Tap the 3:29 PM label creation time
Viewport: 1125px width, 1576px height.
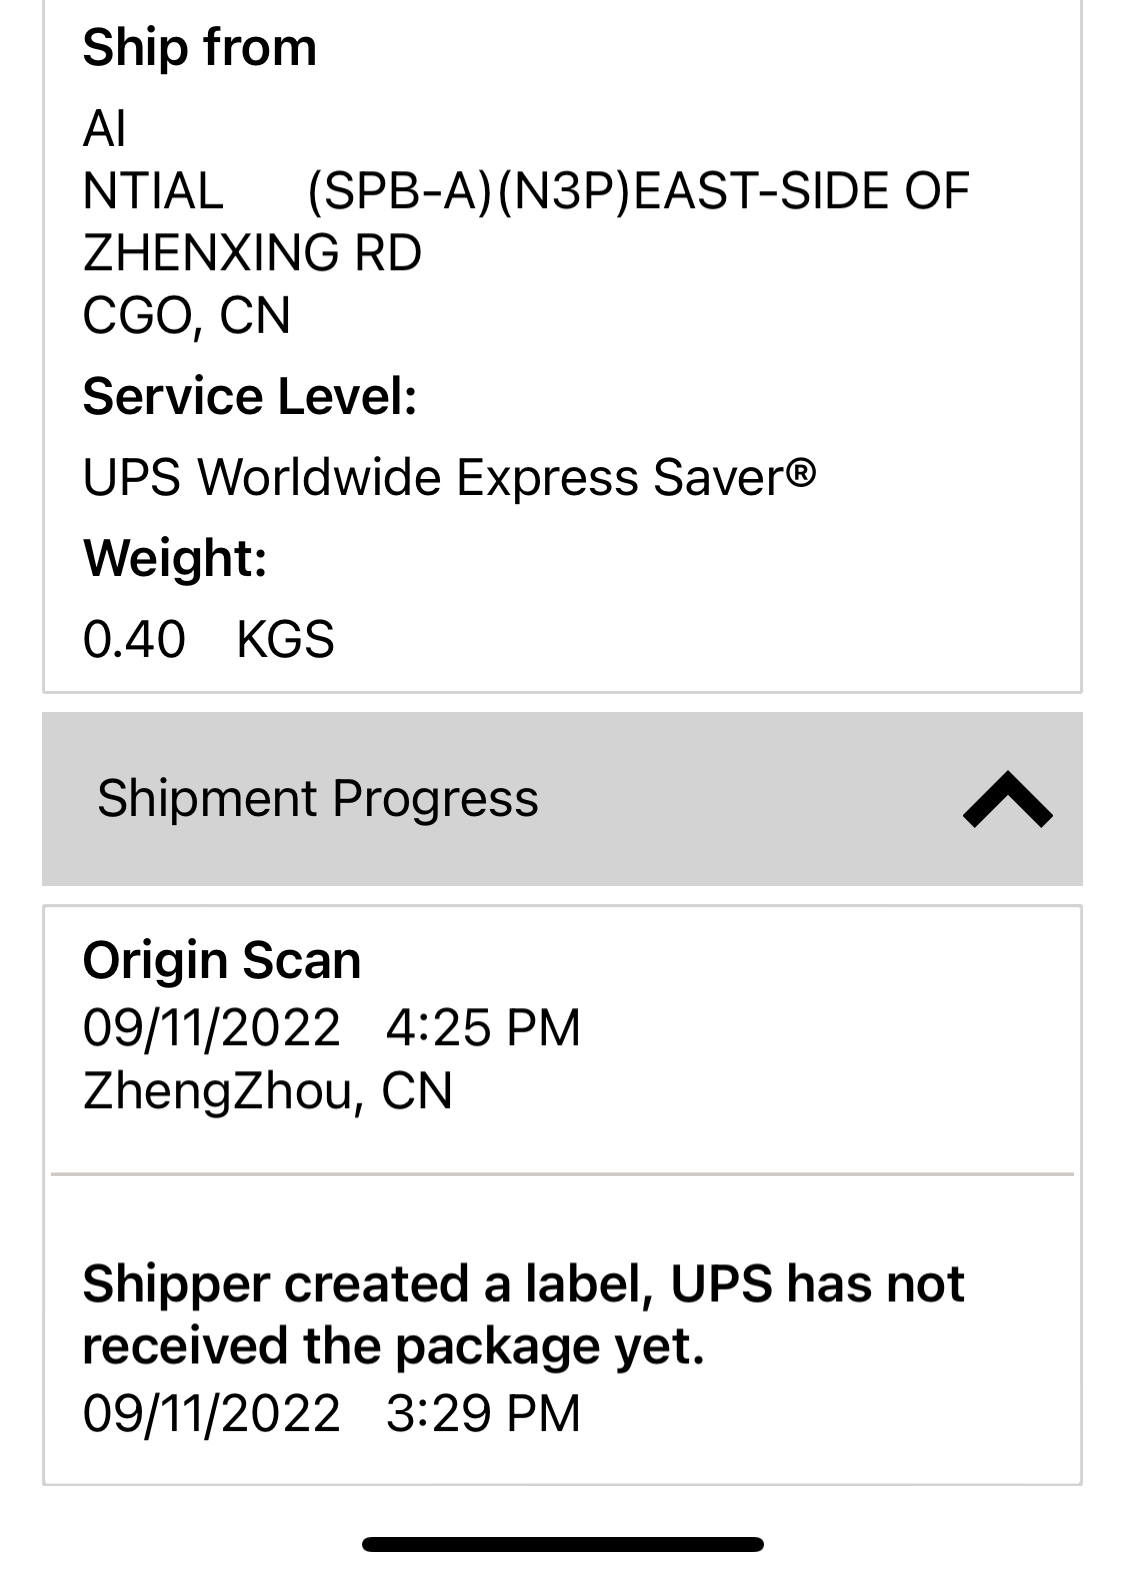483,1413
